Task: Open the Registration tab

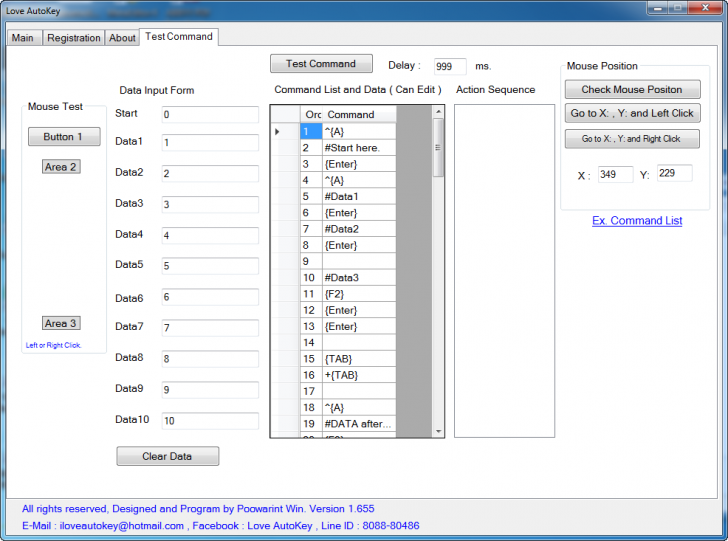Action: coord(73,38)
